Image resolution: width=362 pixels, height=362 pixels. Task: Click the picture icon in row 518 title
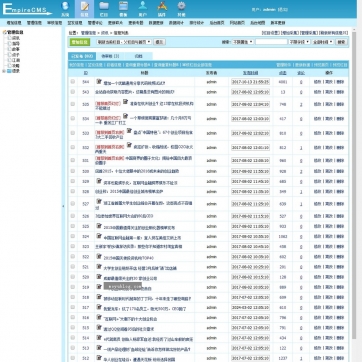[x=99, y=297]
